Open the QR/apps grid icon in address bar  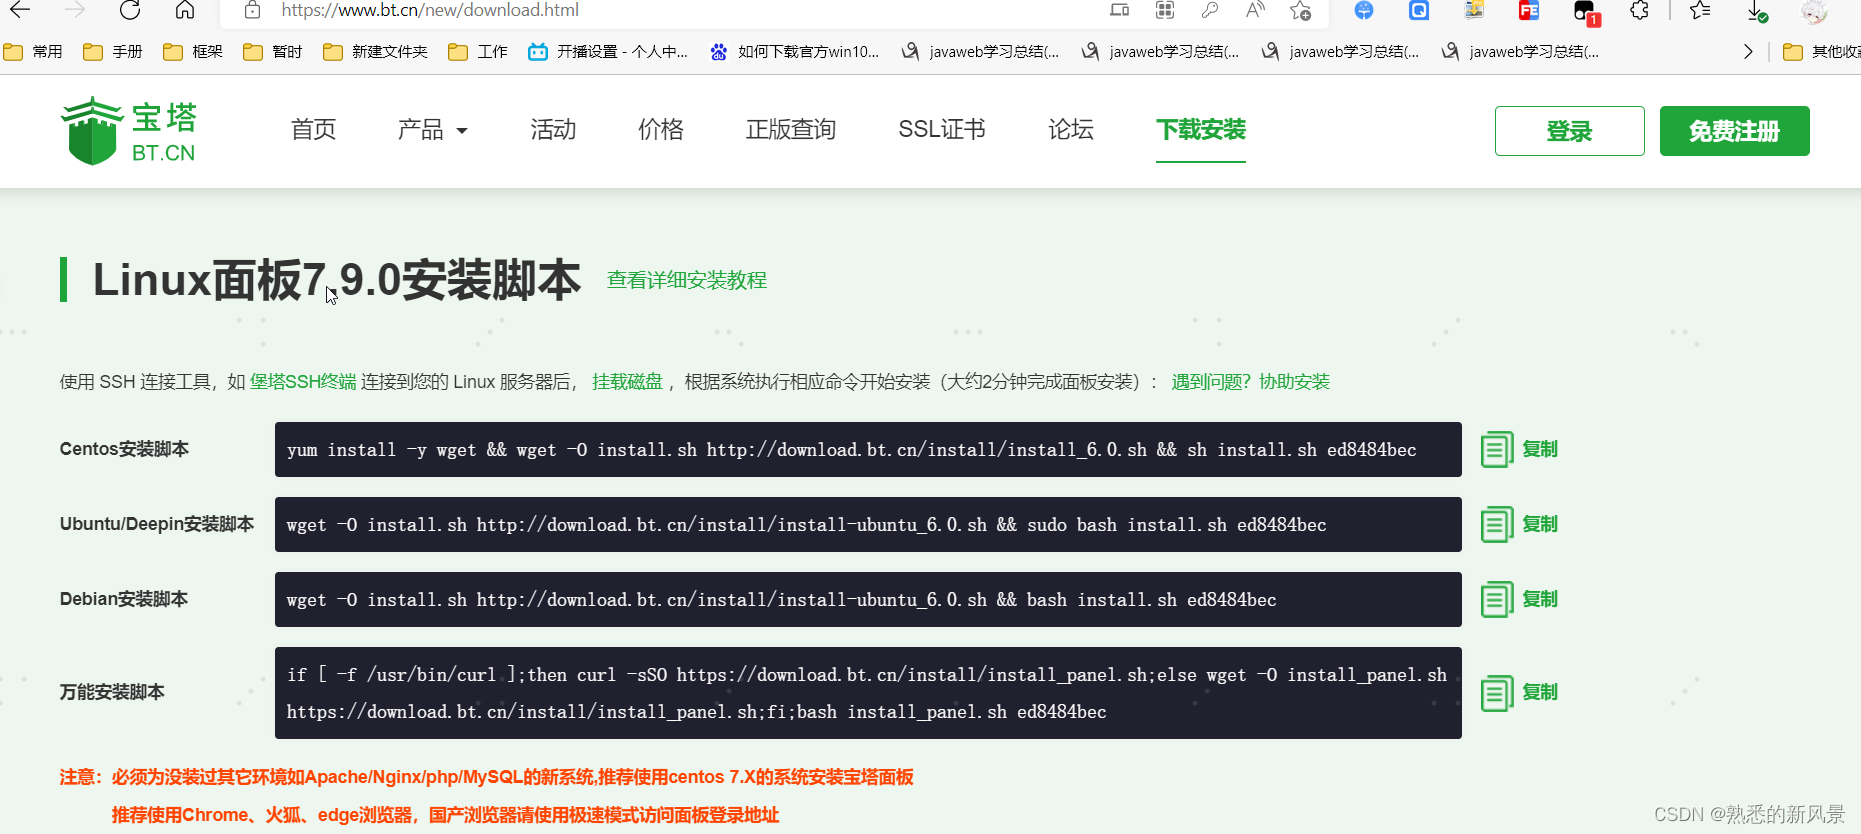click(1165, 10)
